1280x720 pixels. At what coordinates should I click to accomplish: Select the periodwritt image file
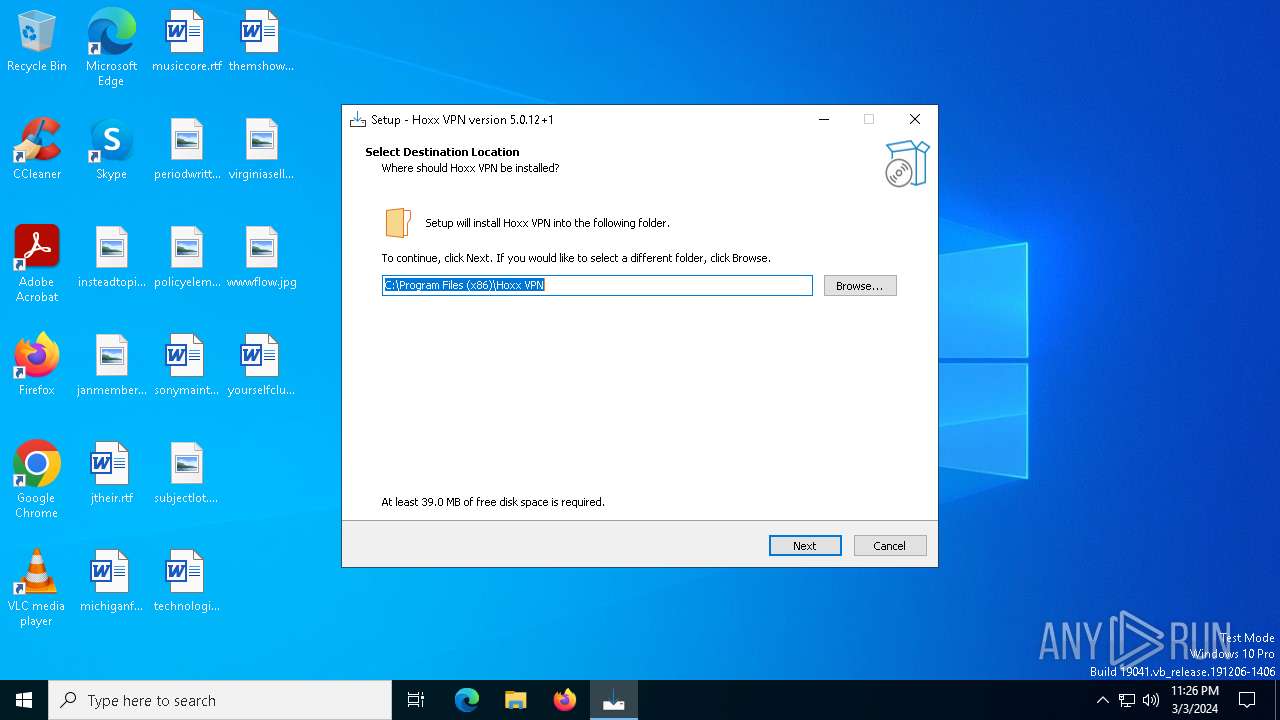pyautogui.click(x=186, y=150)
